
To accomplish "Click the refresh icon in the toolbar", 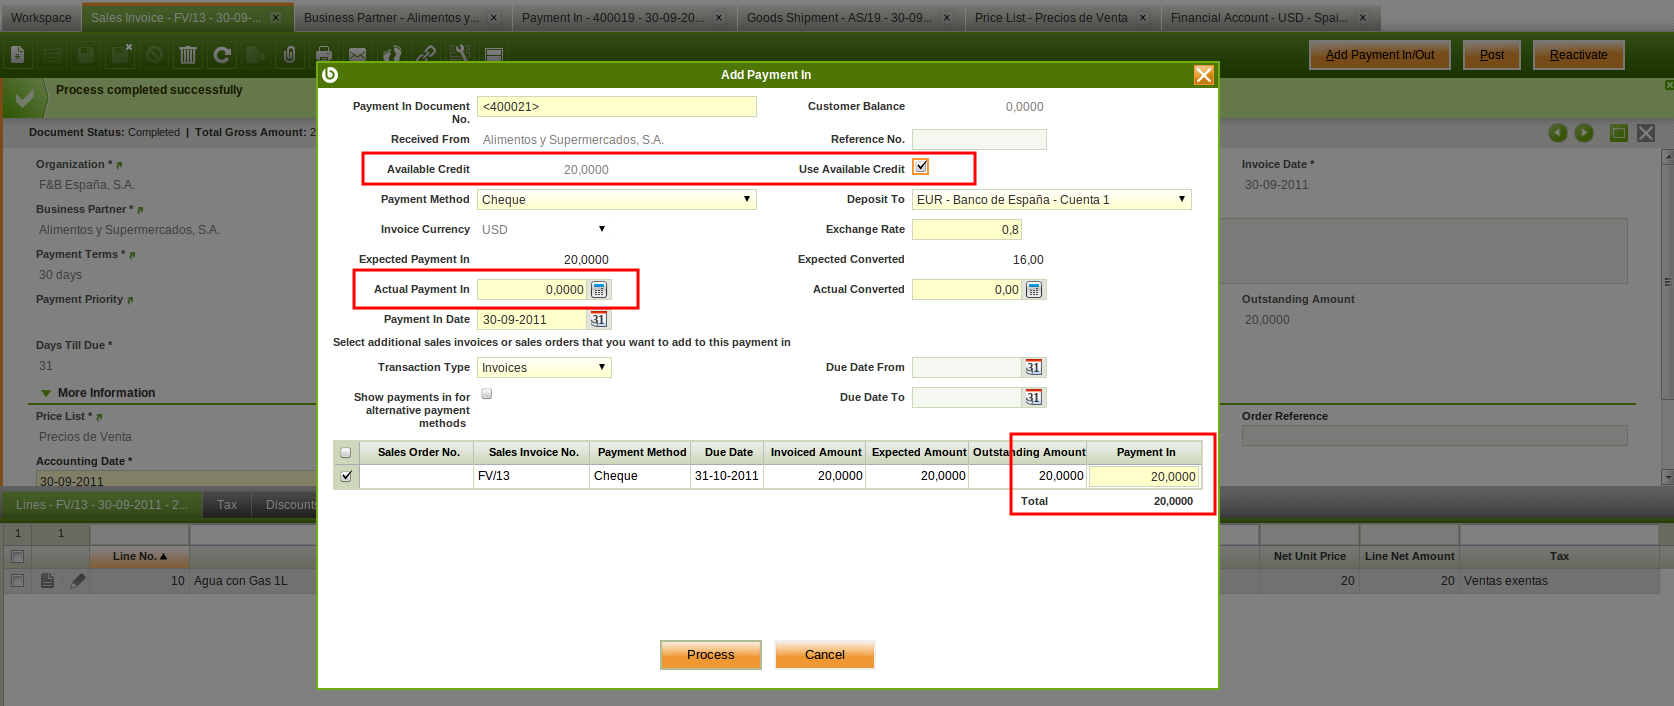I will click(x=222, y=55).
